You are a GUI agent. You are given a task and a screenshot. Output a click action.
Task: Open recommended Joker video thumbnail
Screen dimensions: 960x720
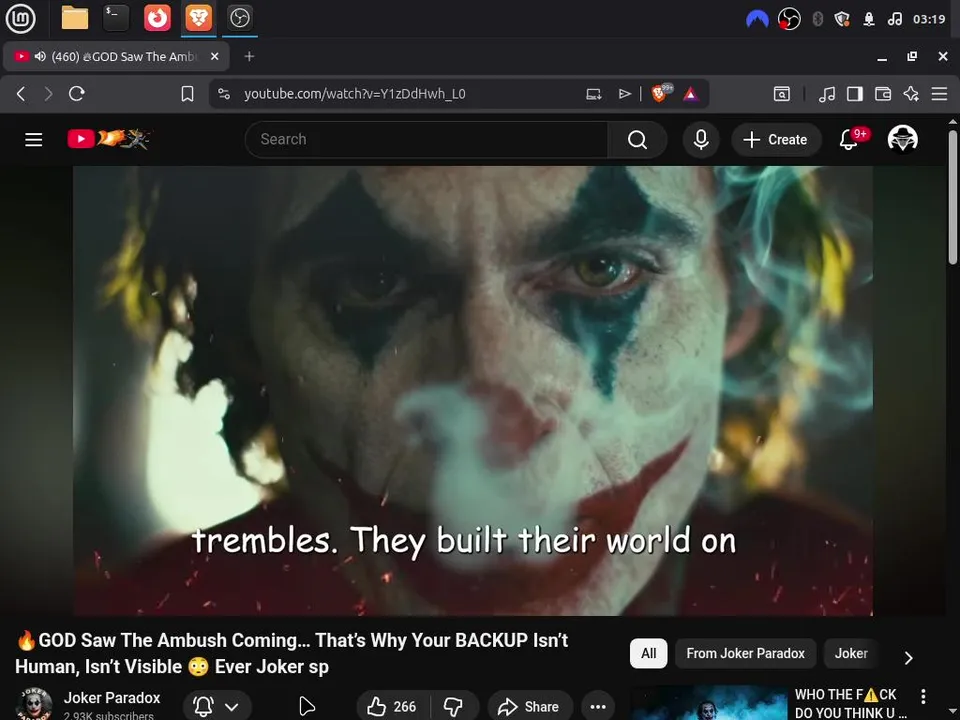(708, 703)
